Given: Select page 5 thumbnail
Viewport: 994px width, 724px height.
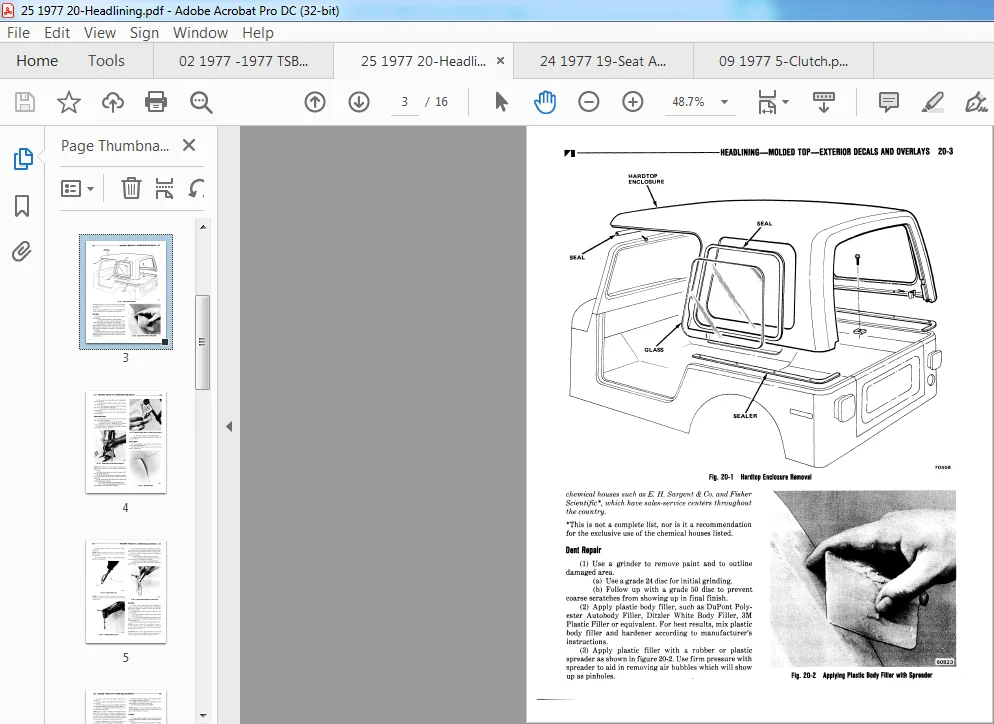Looking at the screenshot, I should click(x=126, y=591).
